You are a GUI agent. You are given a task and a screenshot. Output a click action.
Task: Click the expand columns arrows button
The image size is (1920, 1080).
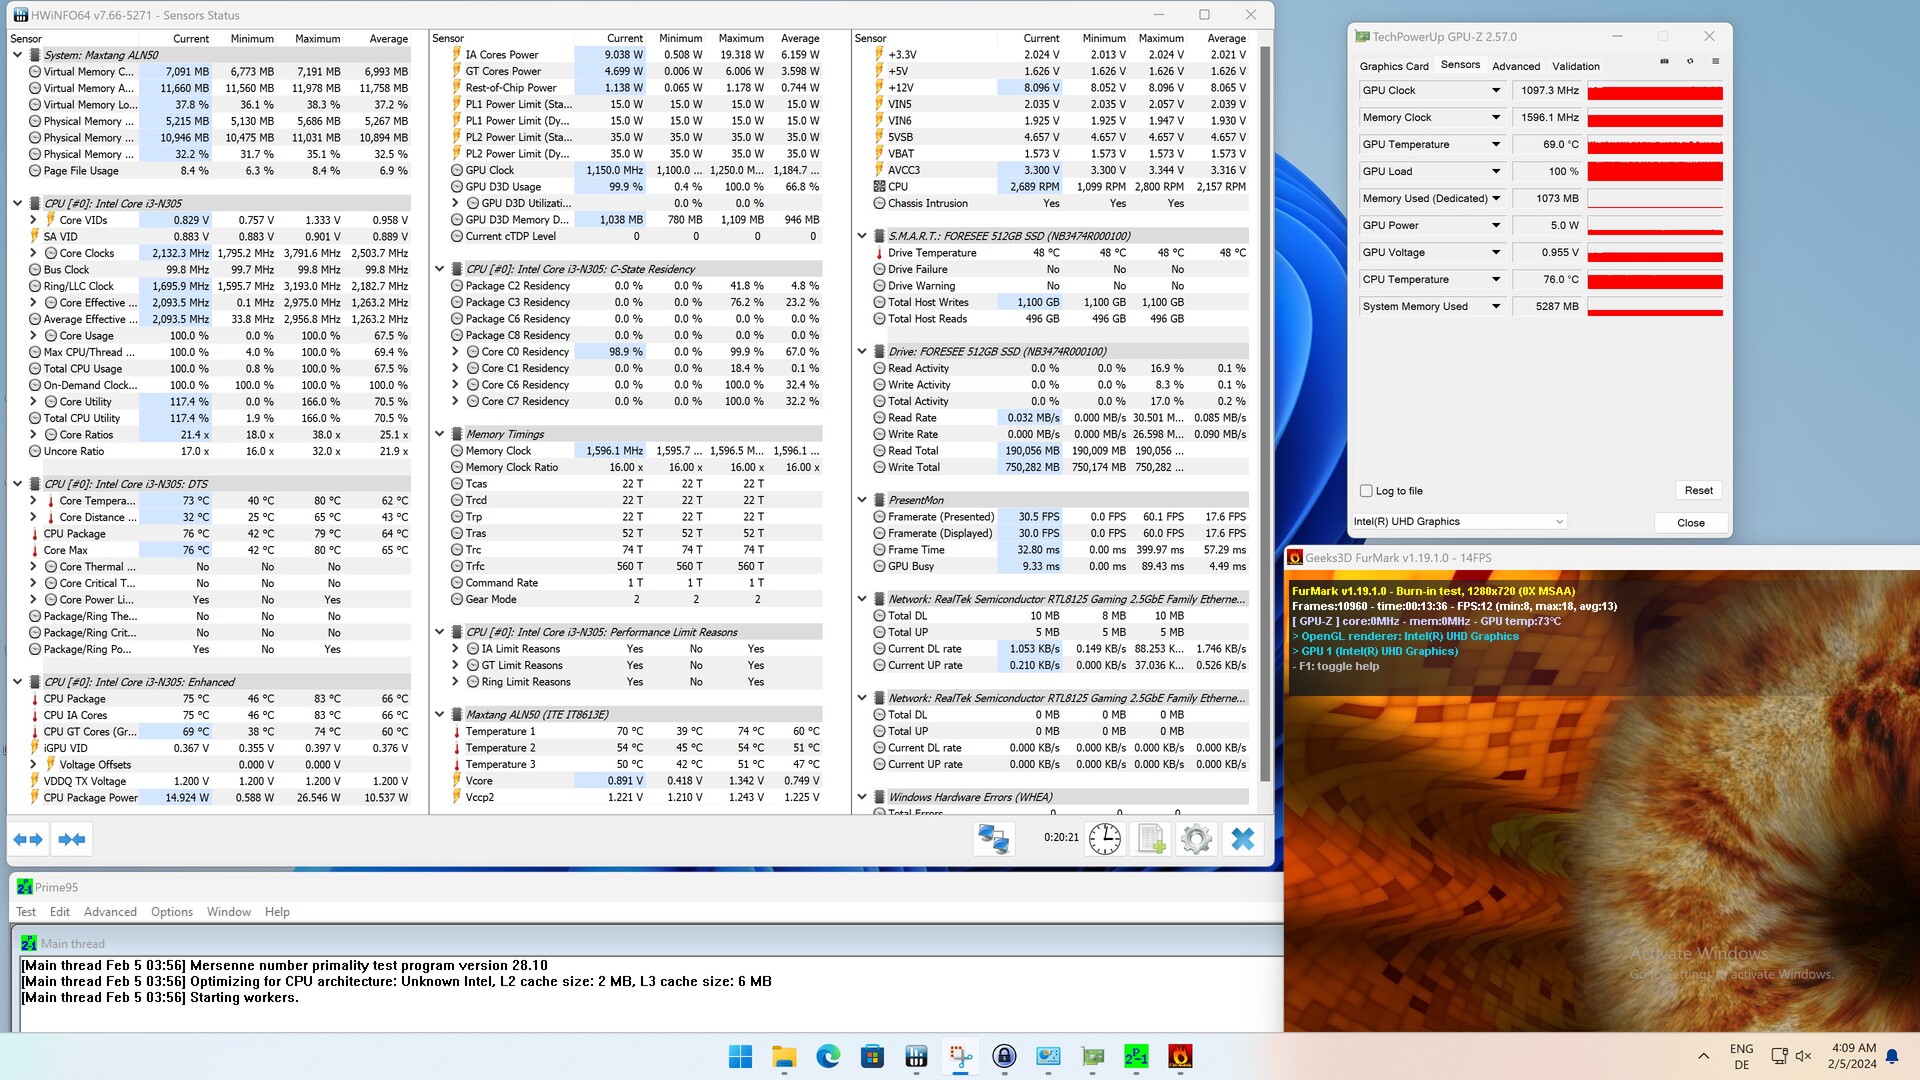(28, 840)
